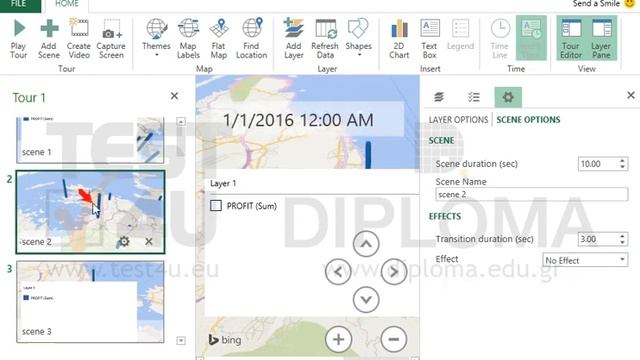Zoom in with the plus button
The width and height of the screenshot is (640, 360).
tap(338, 339)
